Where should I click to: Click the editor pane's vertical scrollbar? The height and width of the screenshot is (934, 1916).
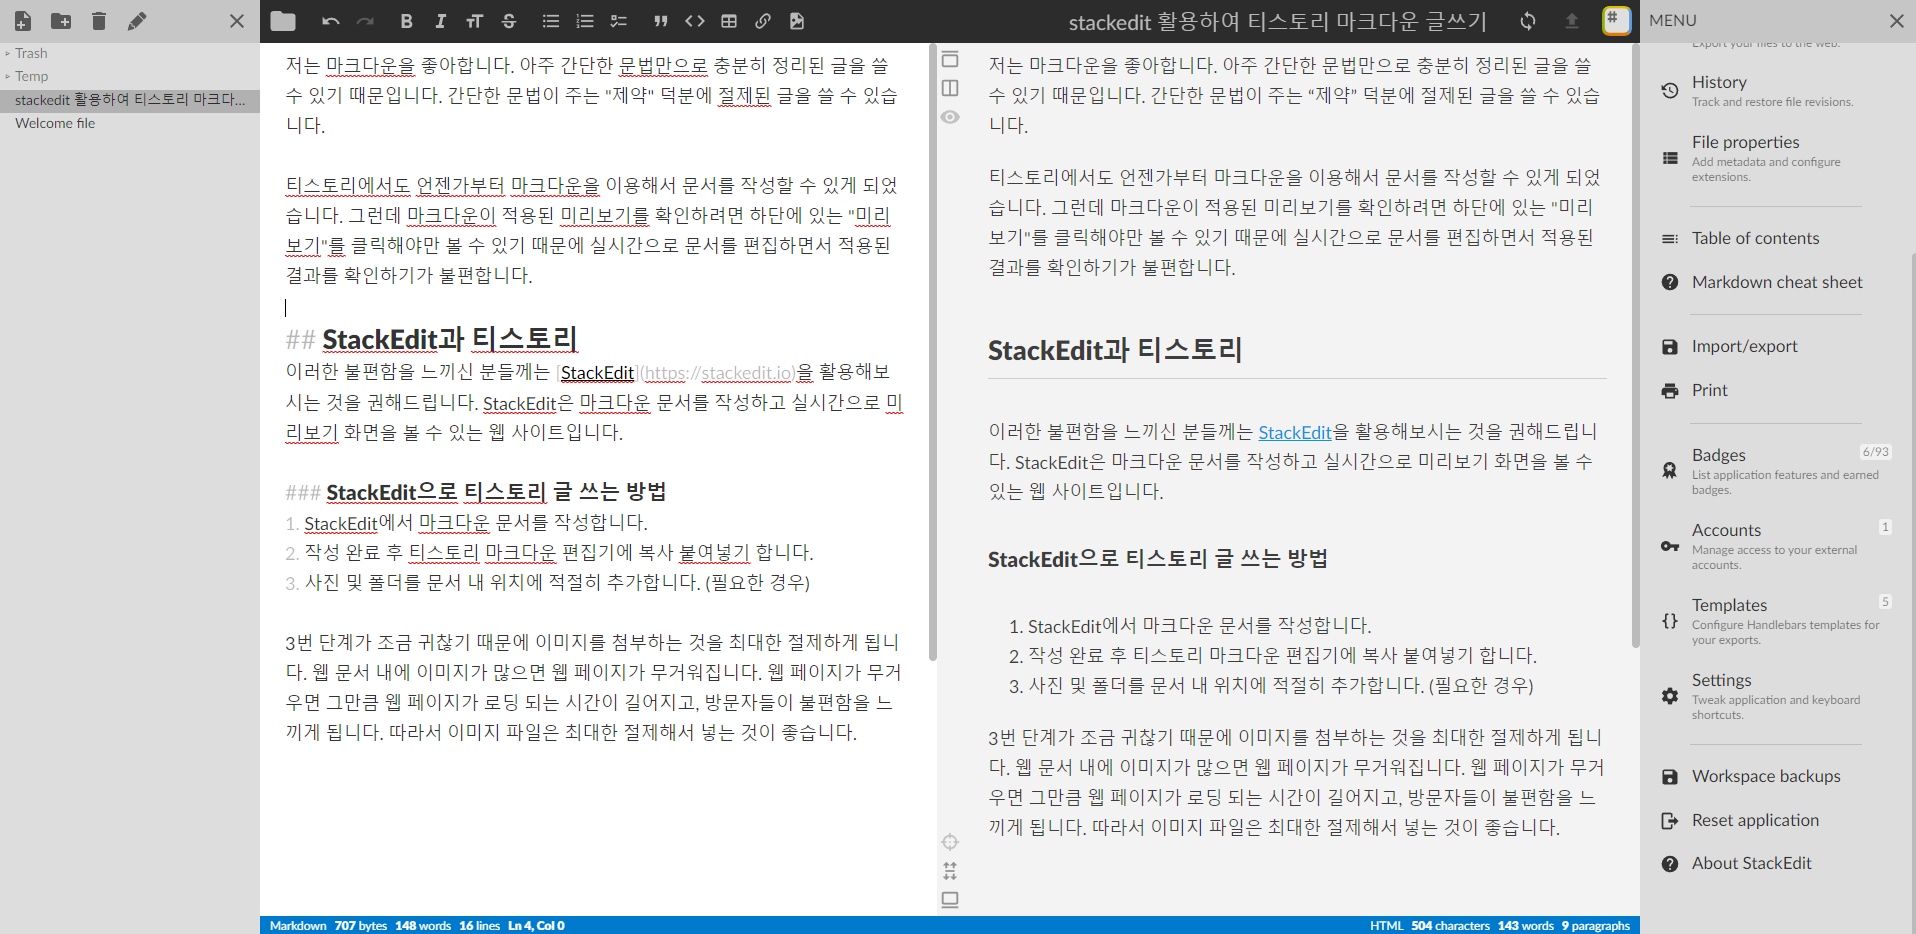(932, 350)
